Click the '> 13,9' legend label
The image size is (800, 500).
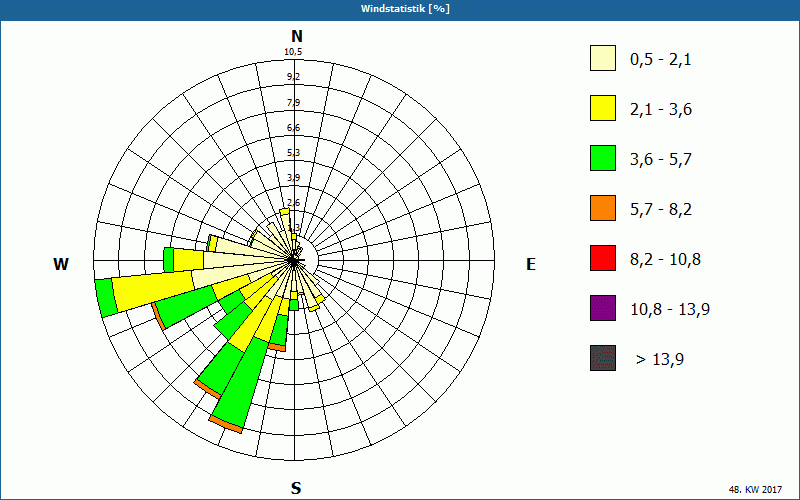(x=660, y=360)
